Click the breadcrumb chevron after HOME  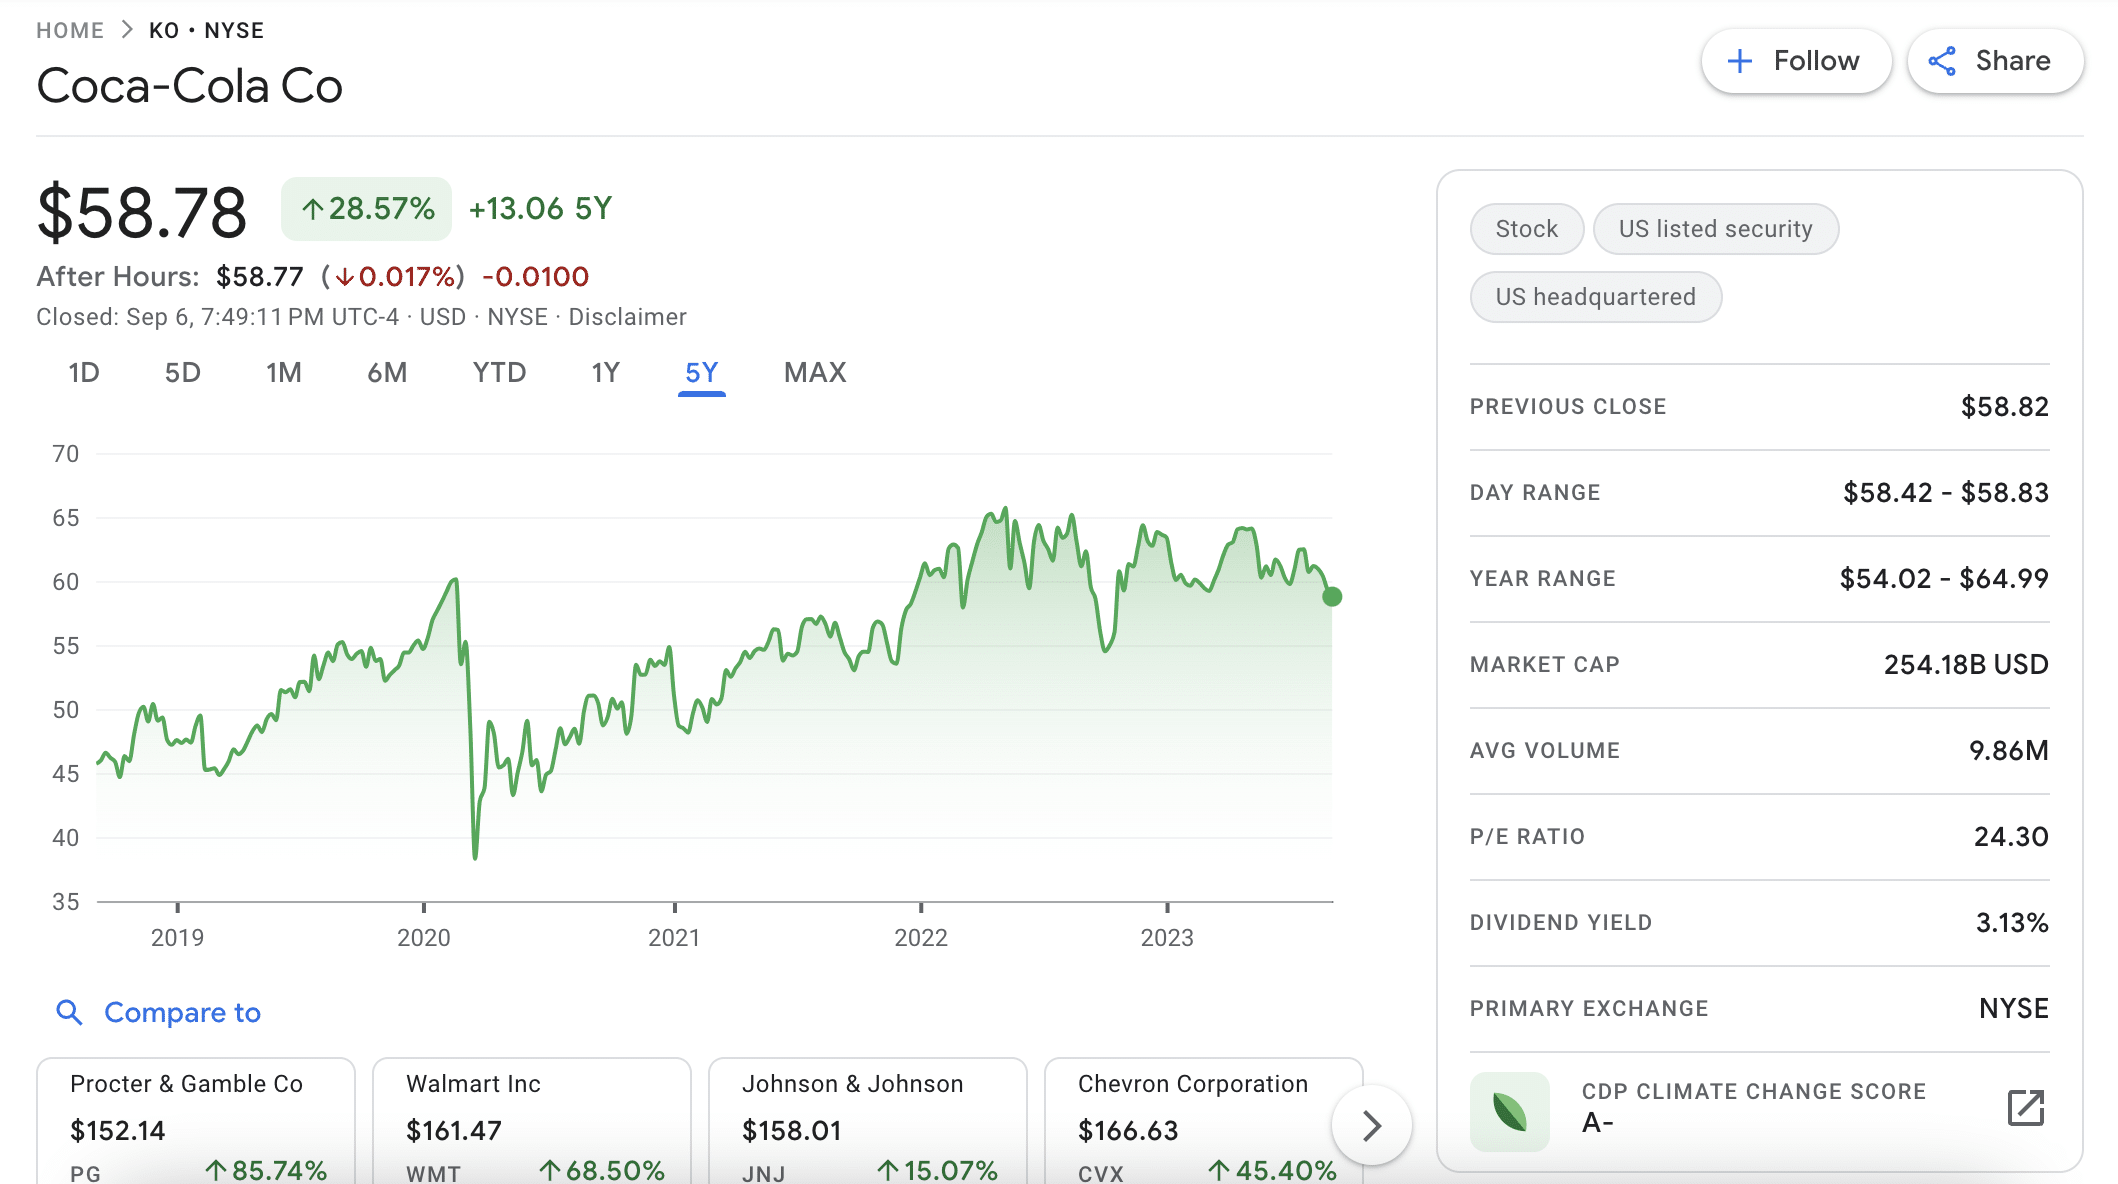coord(127,30)
